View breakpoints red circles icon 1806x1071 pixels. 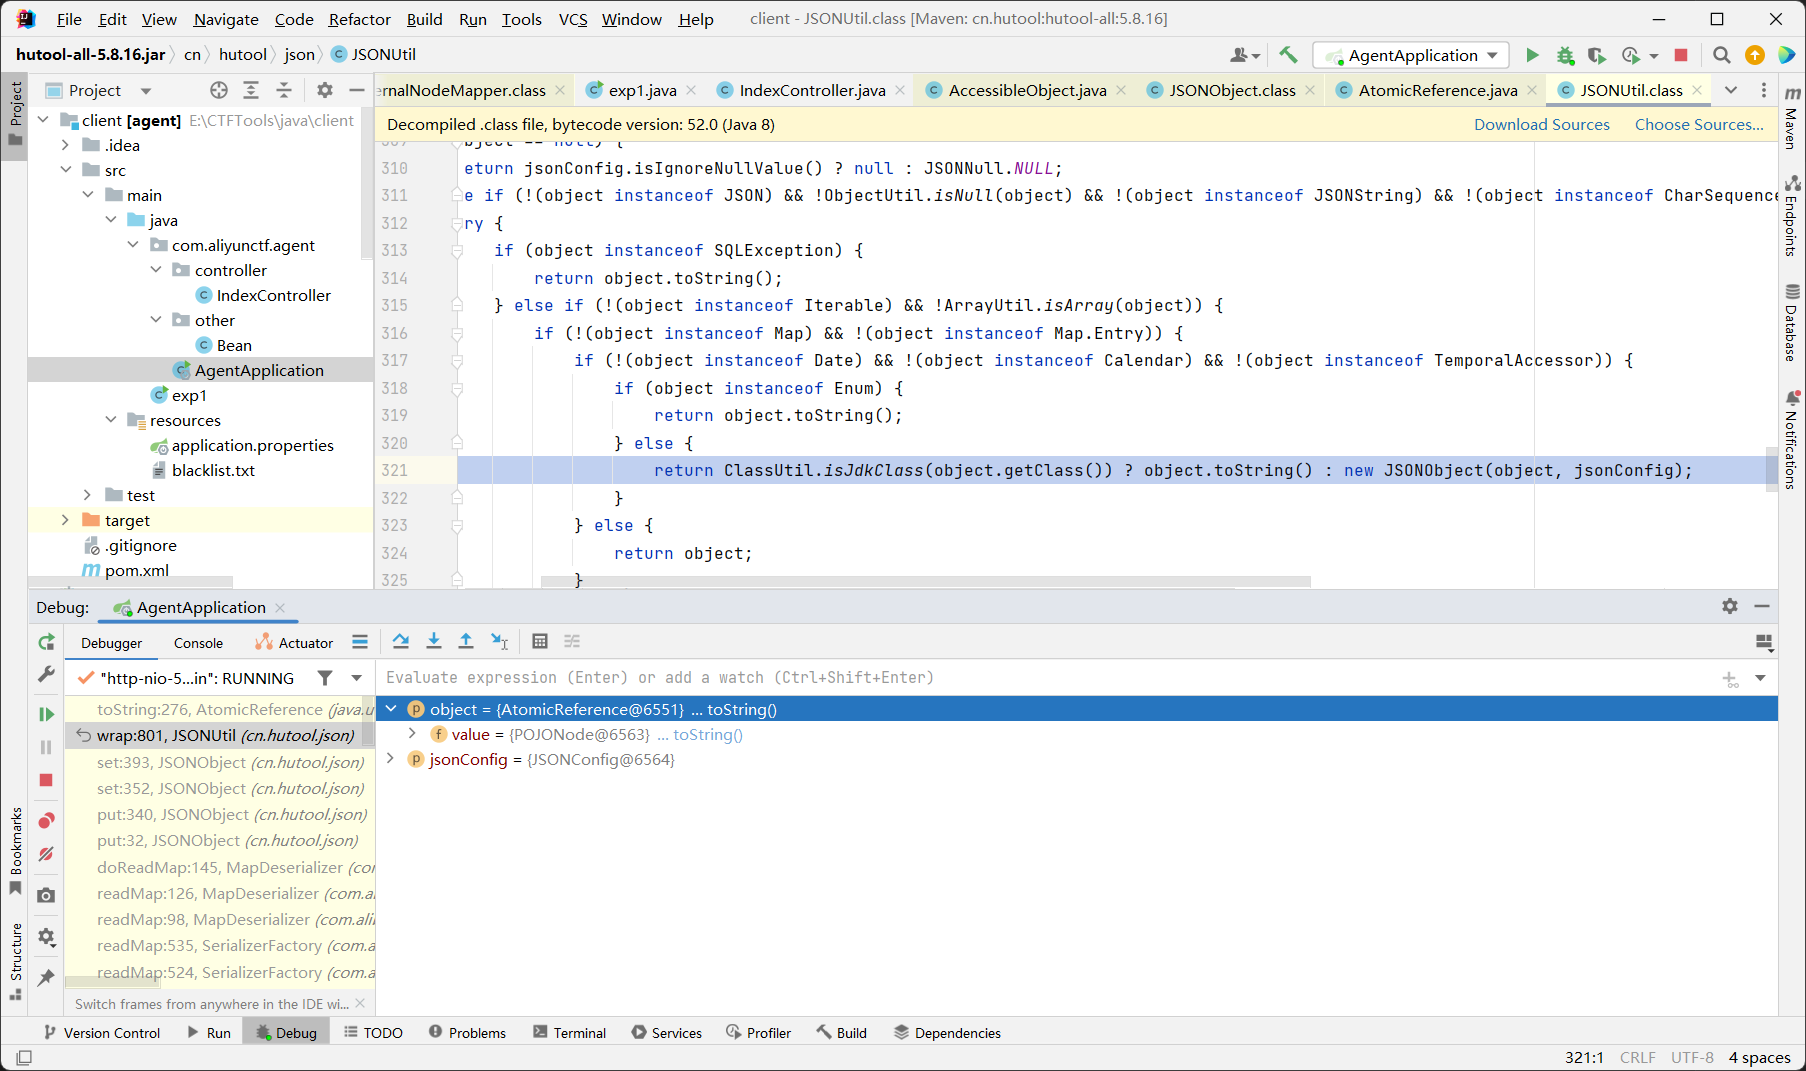click(x=46, y=821)
